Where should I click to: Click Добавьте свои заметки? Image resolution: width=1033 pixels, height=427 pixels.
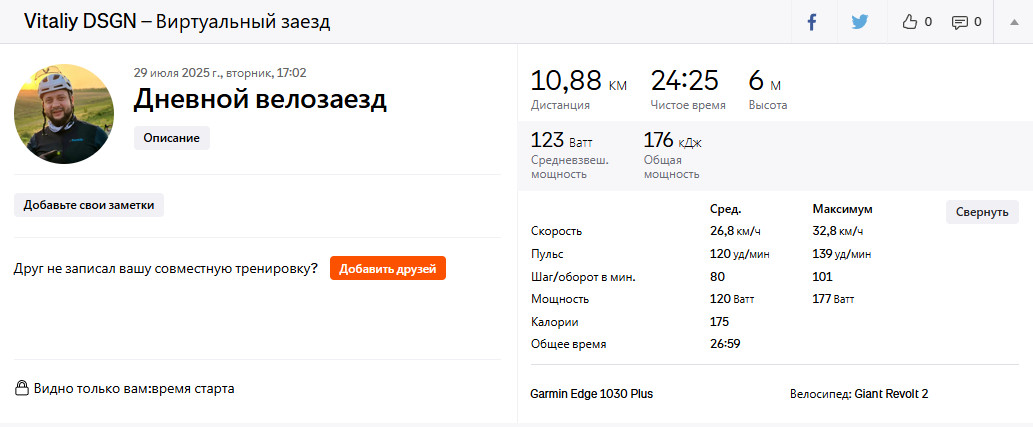pos(89,205)
